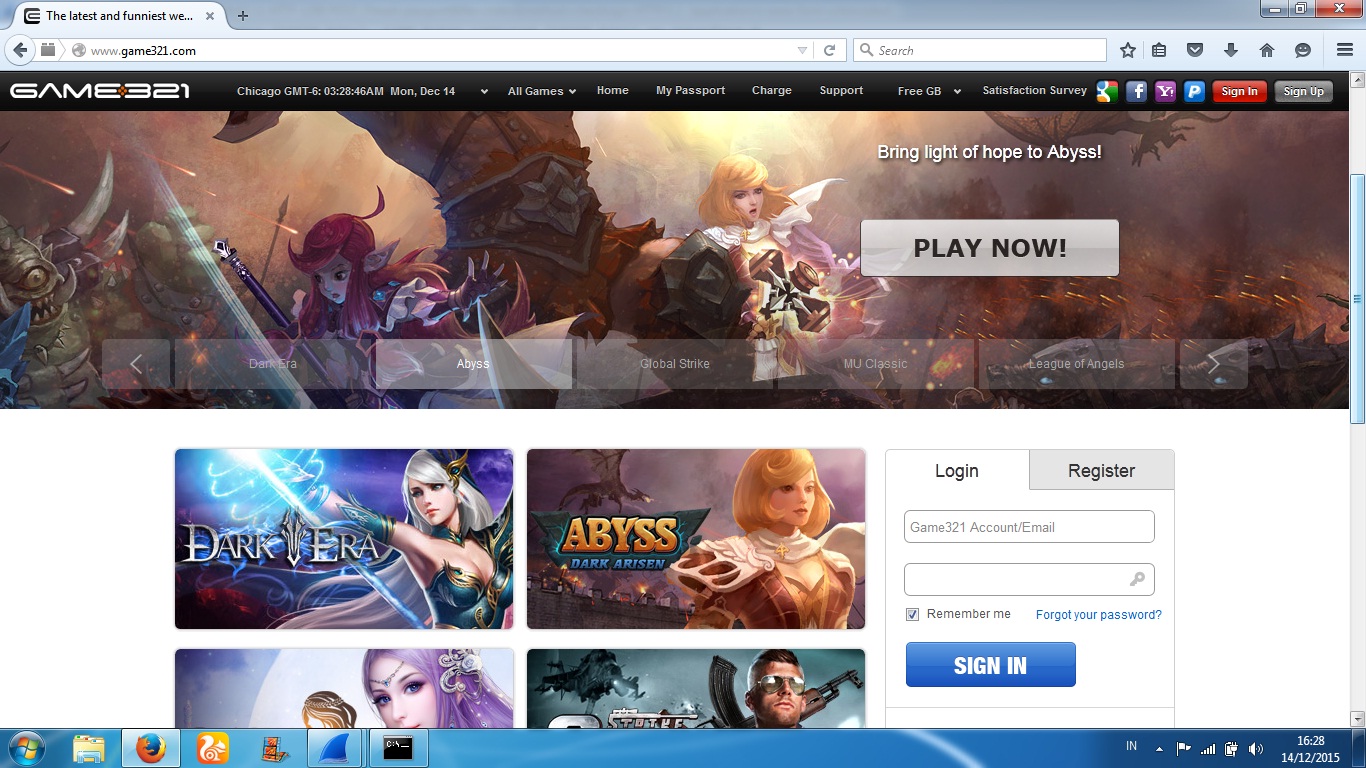Image resolution: width=1366 pixels, height=768 pixels.
Task: Click the password input field
Action: [1029, 579]
